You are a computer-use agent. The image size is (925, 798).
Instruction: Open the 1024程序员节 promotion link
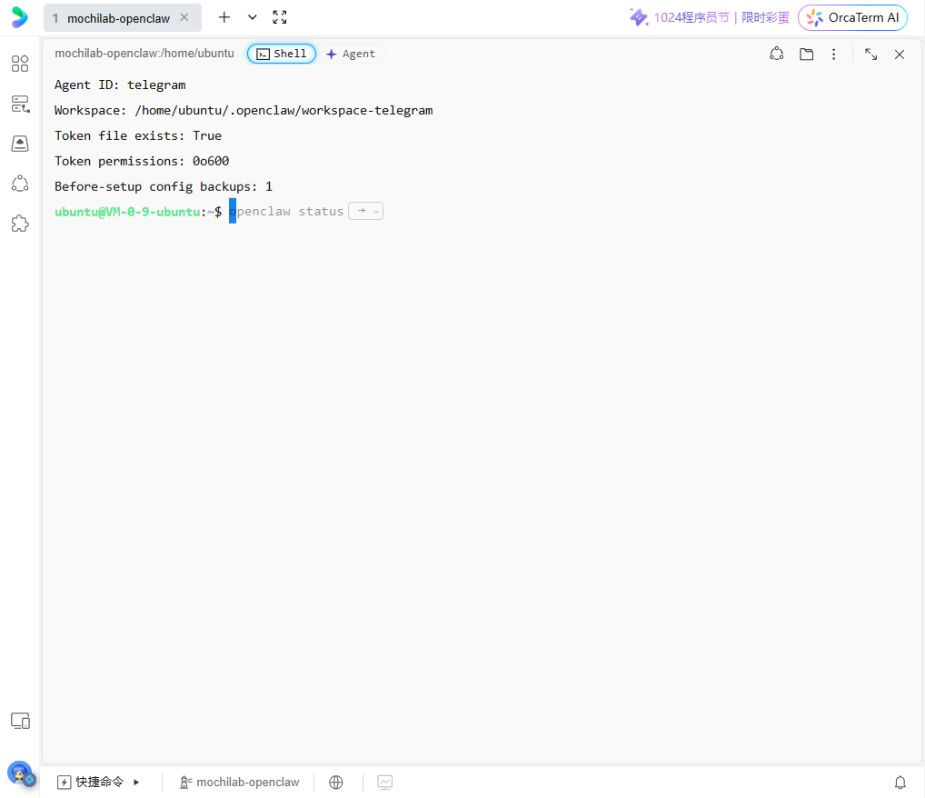point(709,18)
